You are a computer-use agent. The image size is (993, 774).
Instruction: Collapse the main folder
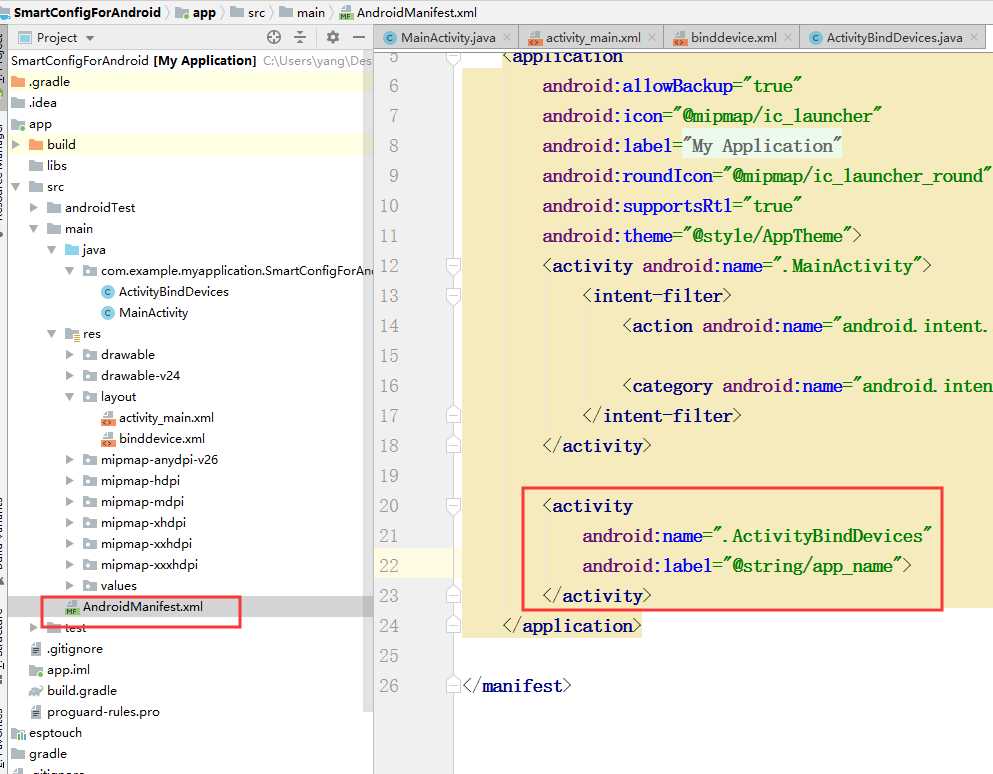[34, 228]
